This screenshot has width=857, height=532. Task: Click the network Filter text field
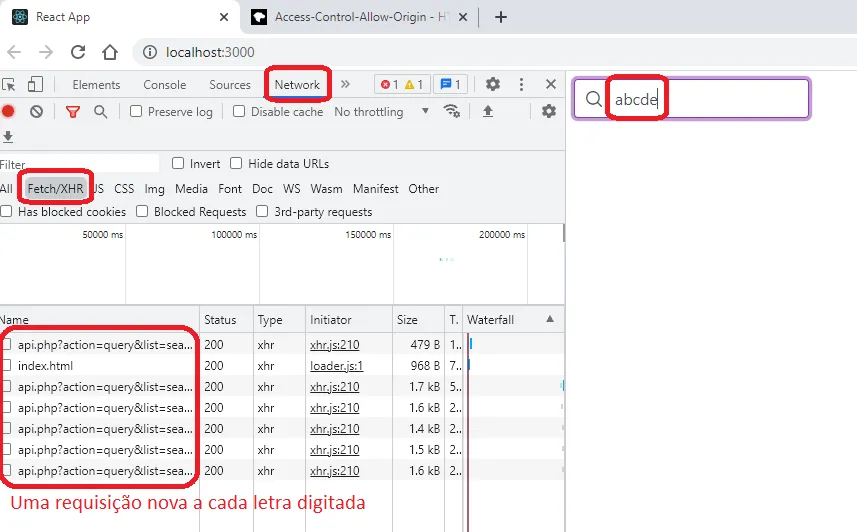pyautogui.click(x=80, y=163)
